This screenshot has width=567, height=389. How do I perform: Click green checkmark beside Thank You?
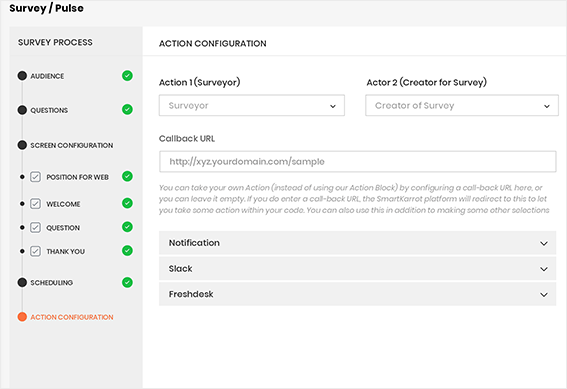[127, 250]
